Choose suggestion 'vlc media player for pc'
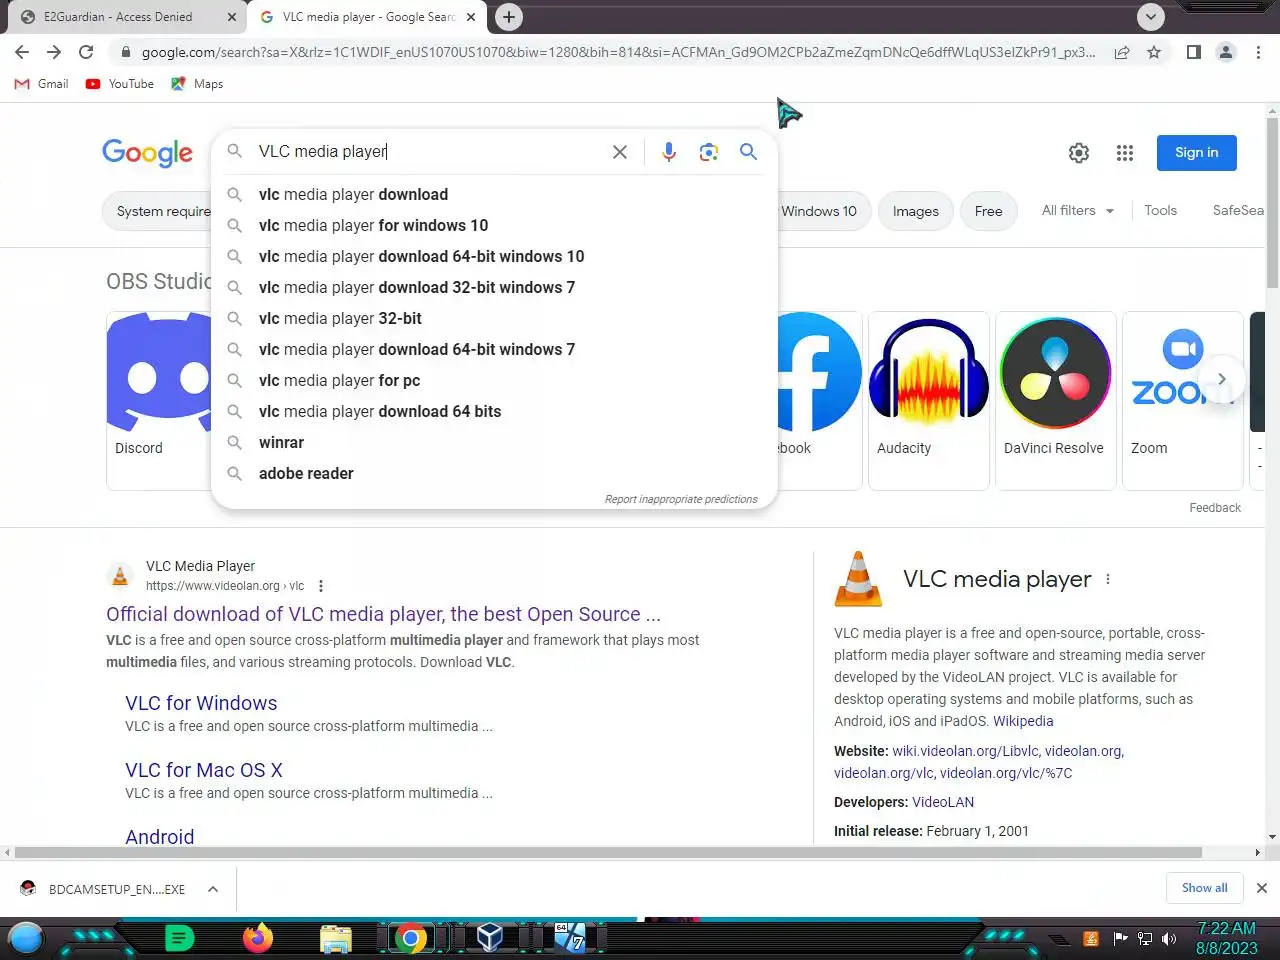 click(494, 381)
